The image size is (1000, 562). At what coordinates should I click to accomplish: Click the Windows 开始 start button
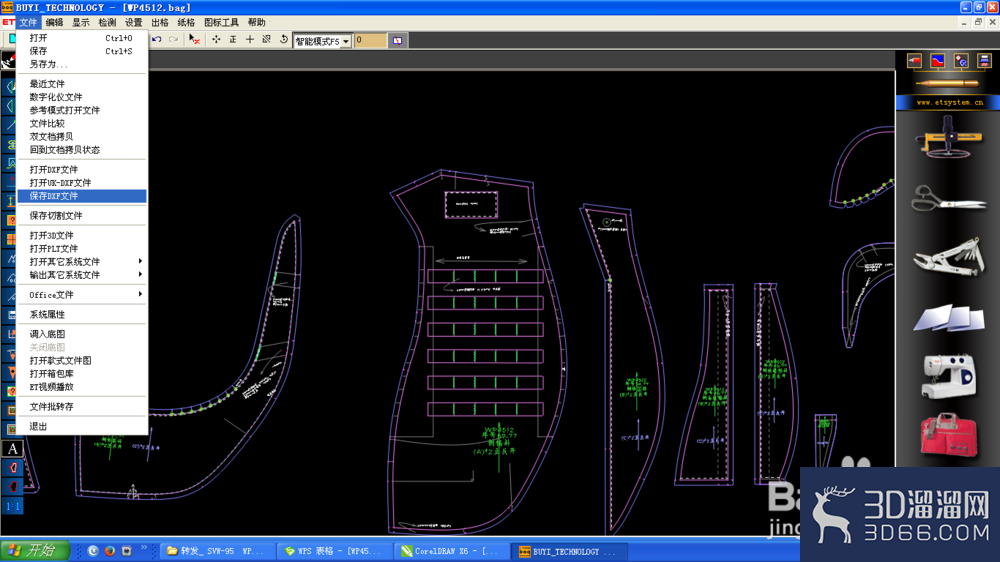click(34, 551)
